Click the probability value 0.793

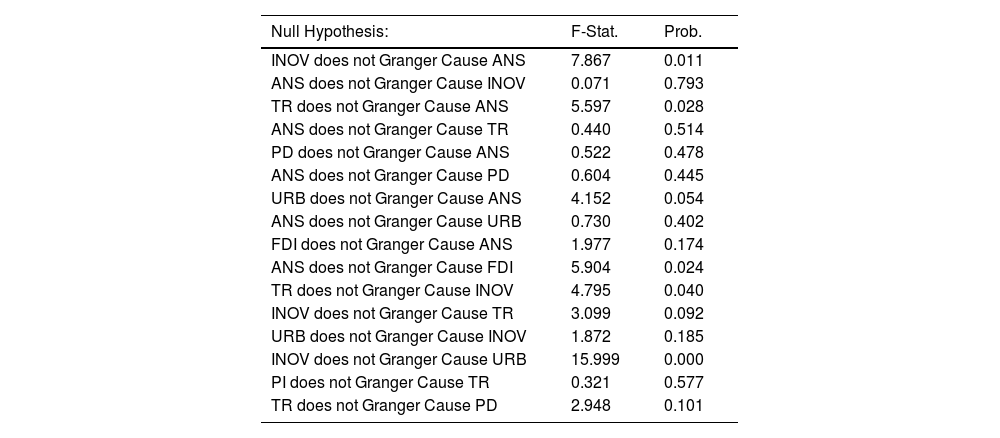683,84
